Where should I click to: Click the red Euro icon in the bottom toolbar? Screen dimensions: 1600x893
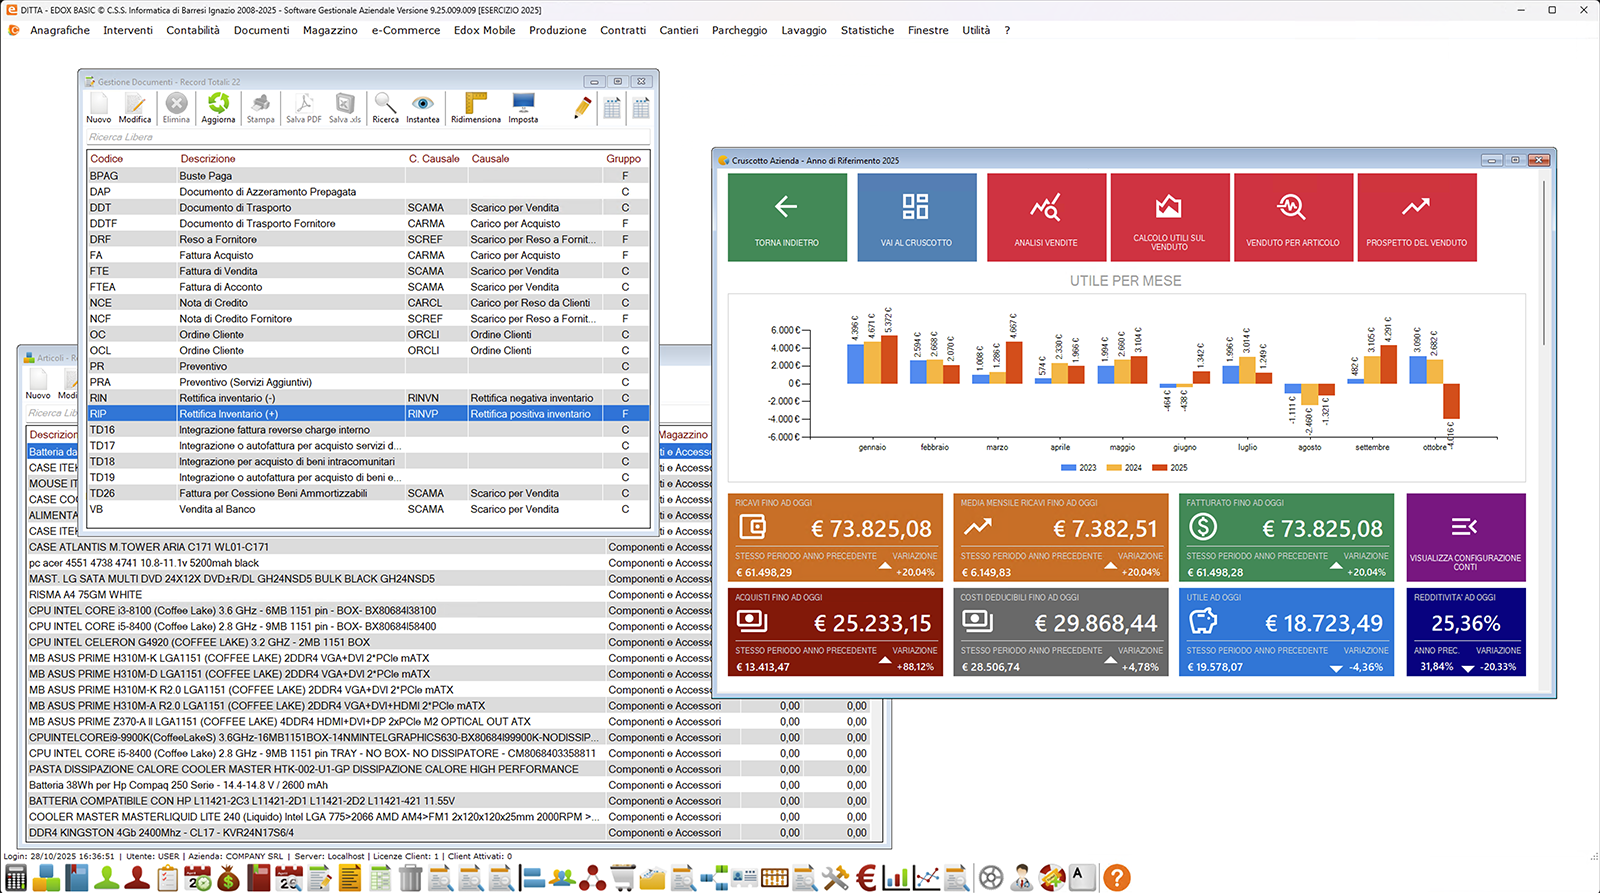point(866,878)
